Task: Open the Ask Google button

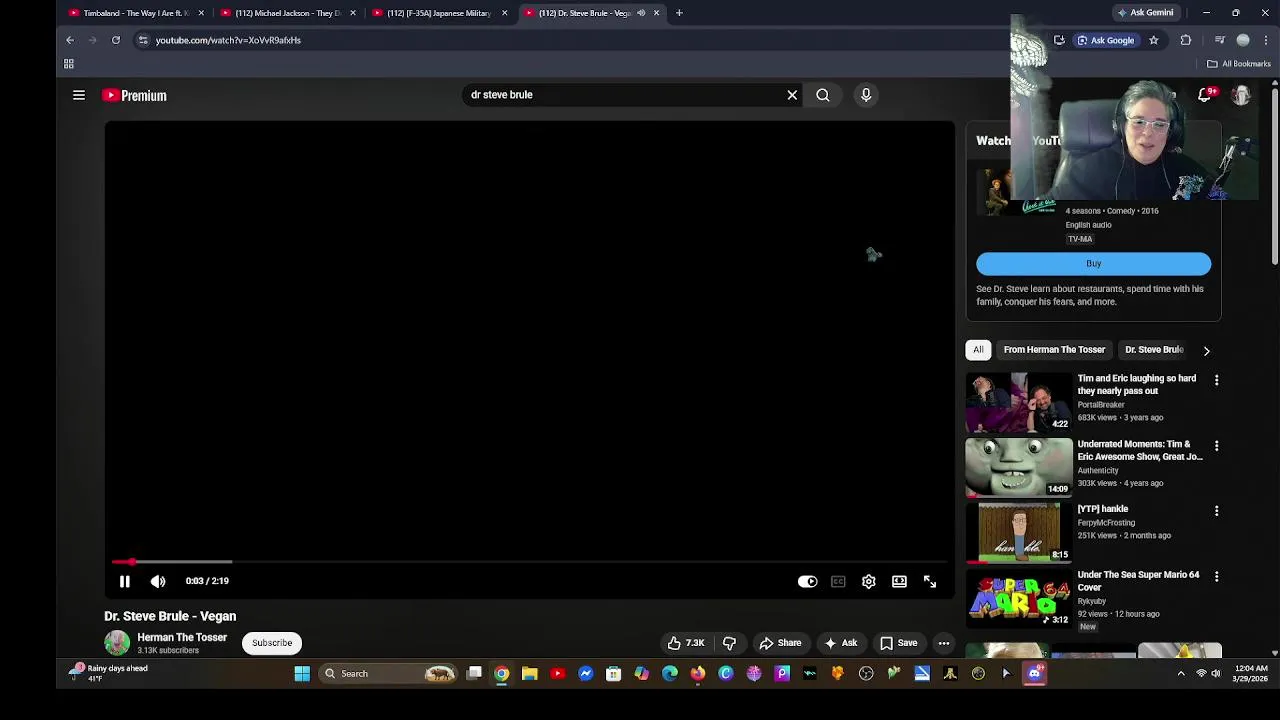Action: point(1106,40)
